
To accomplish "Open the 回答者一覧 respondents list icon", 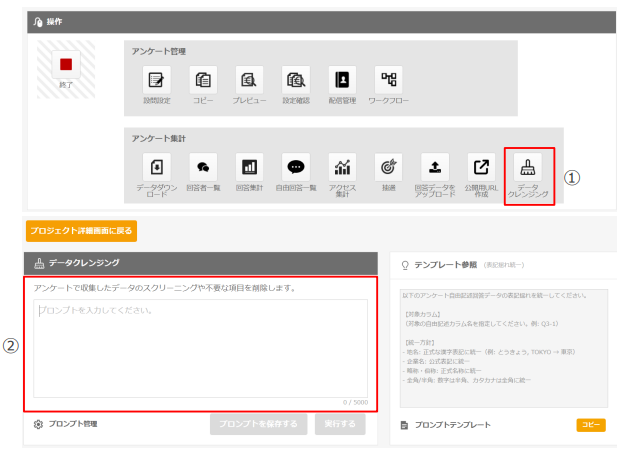I will (203, 167).
